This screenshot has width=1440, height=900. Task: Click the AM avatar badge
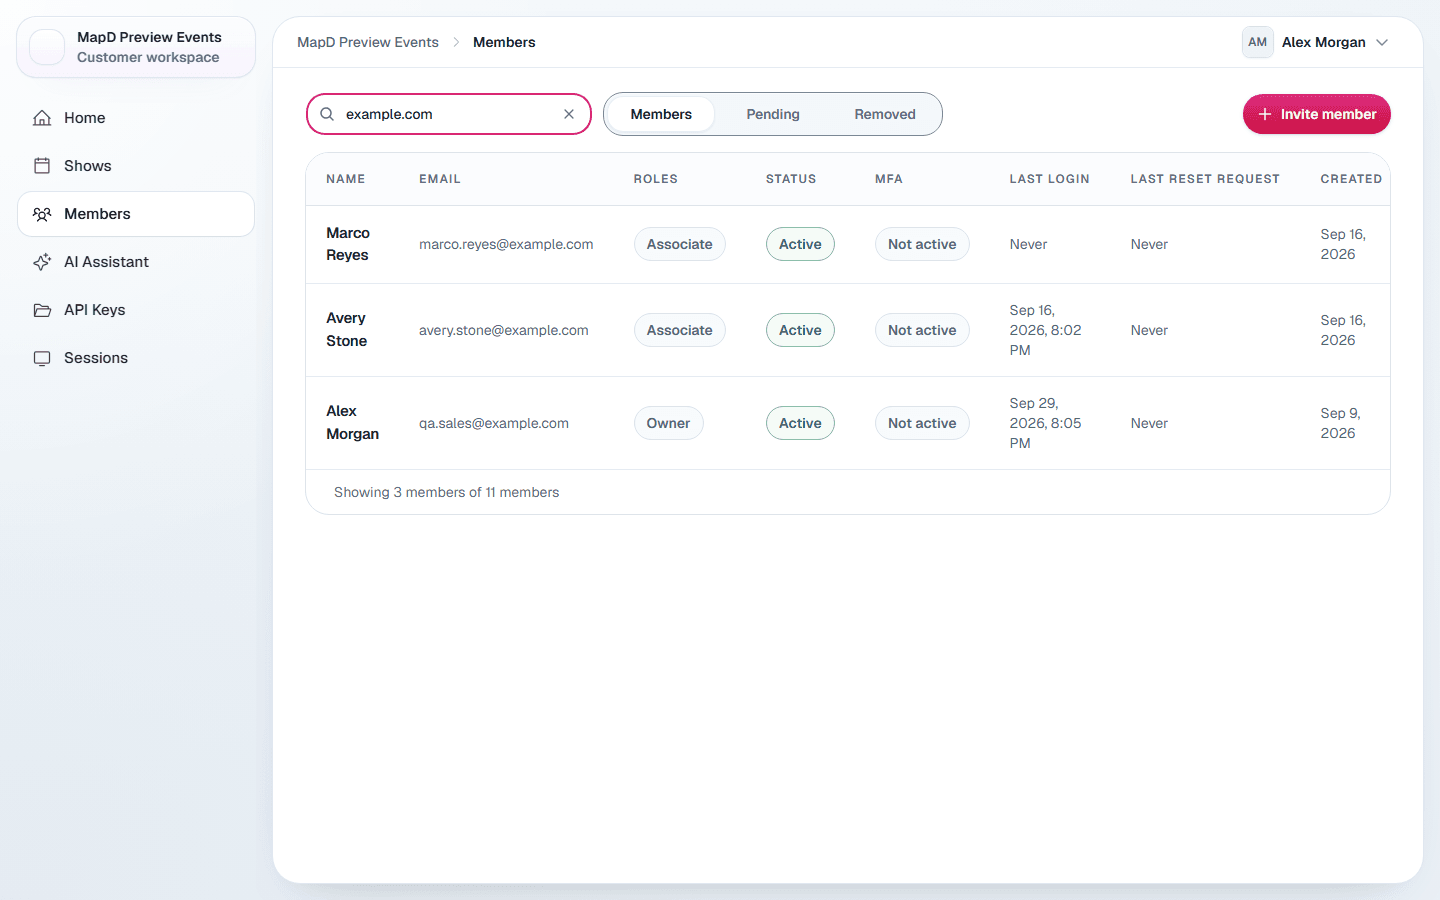pyautogui.click(x=1258, y=42)
